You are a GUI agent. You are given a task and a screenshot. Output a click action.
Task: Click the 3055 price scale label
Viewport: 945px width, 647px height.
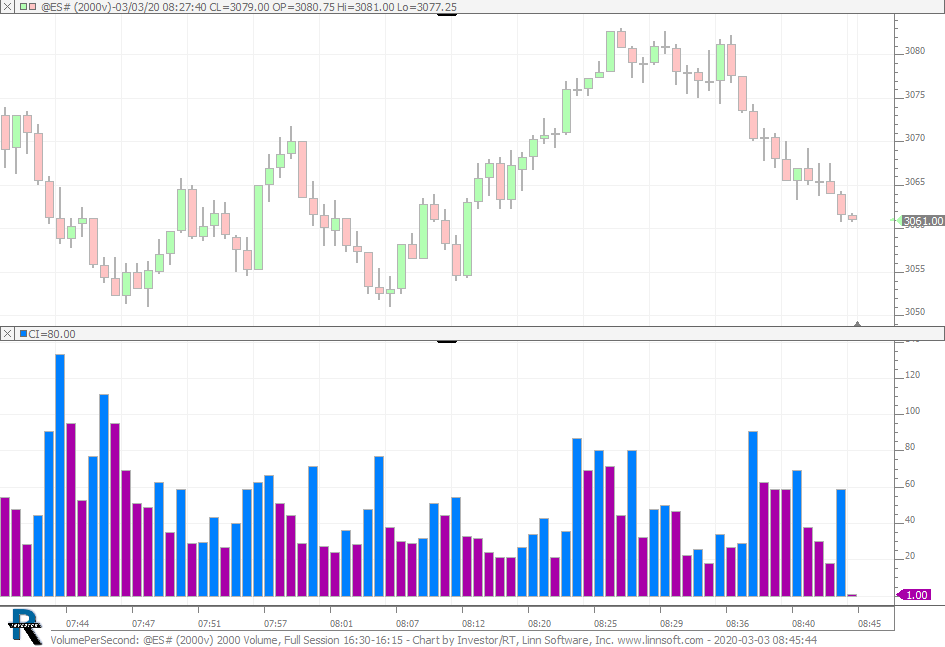tap(915, 269)
